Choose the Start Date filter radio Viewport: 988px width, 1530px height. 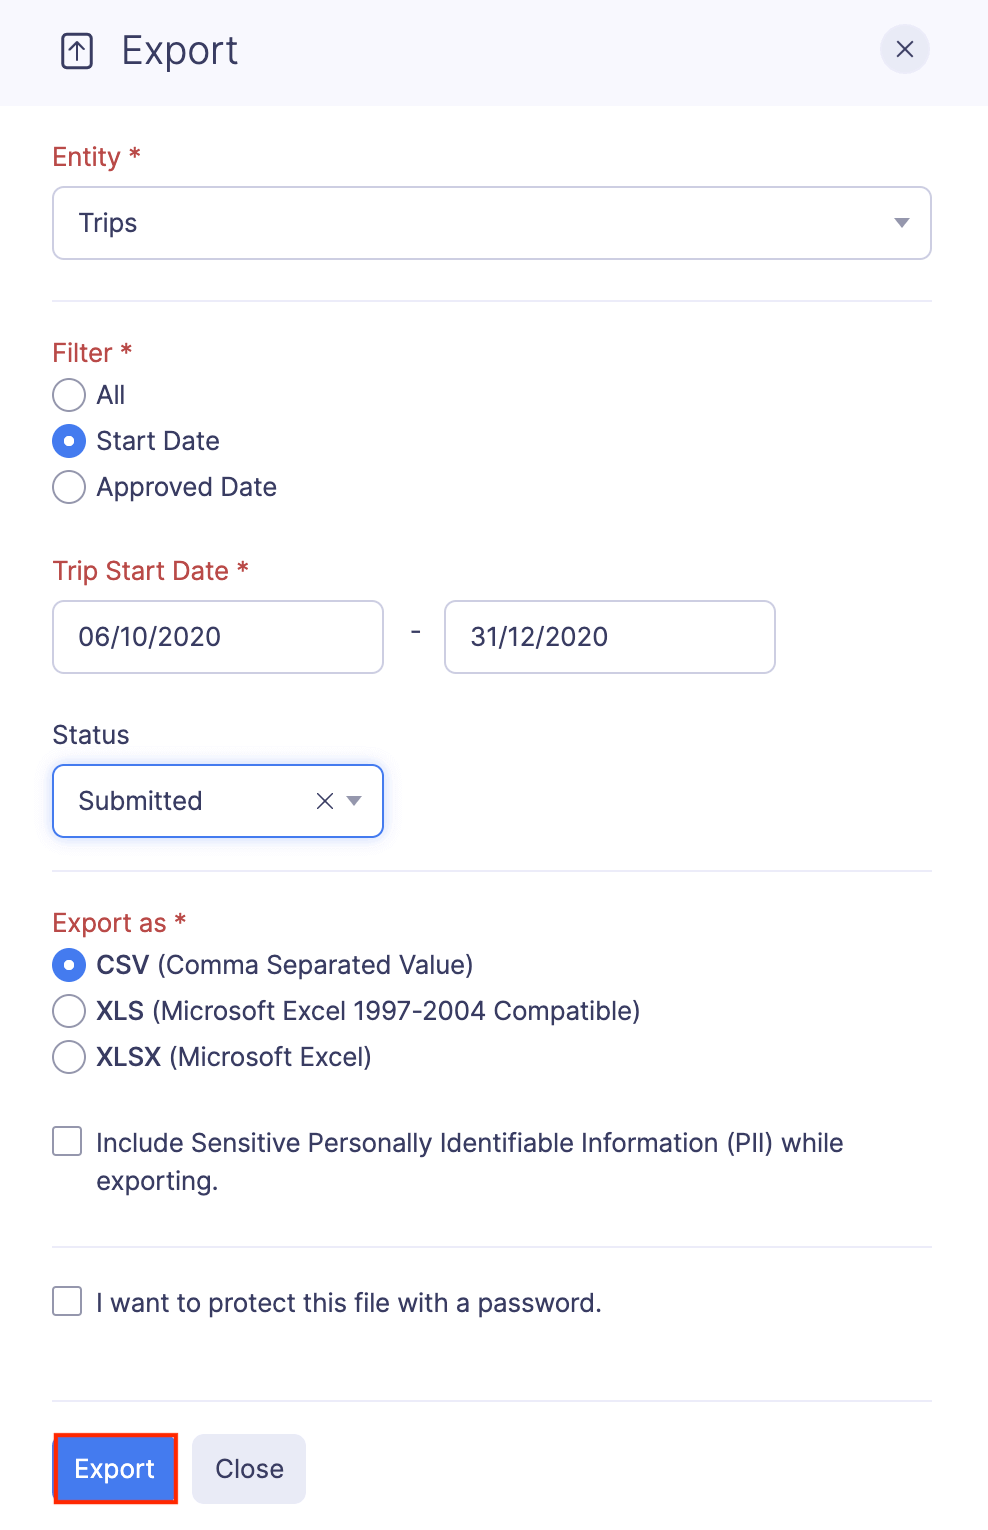[x=69, y=441]
